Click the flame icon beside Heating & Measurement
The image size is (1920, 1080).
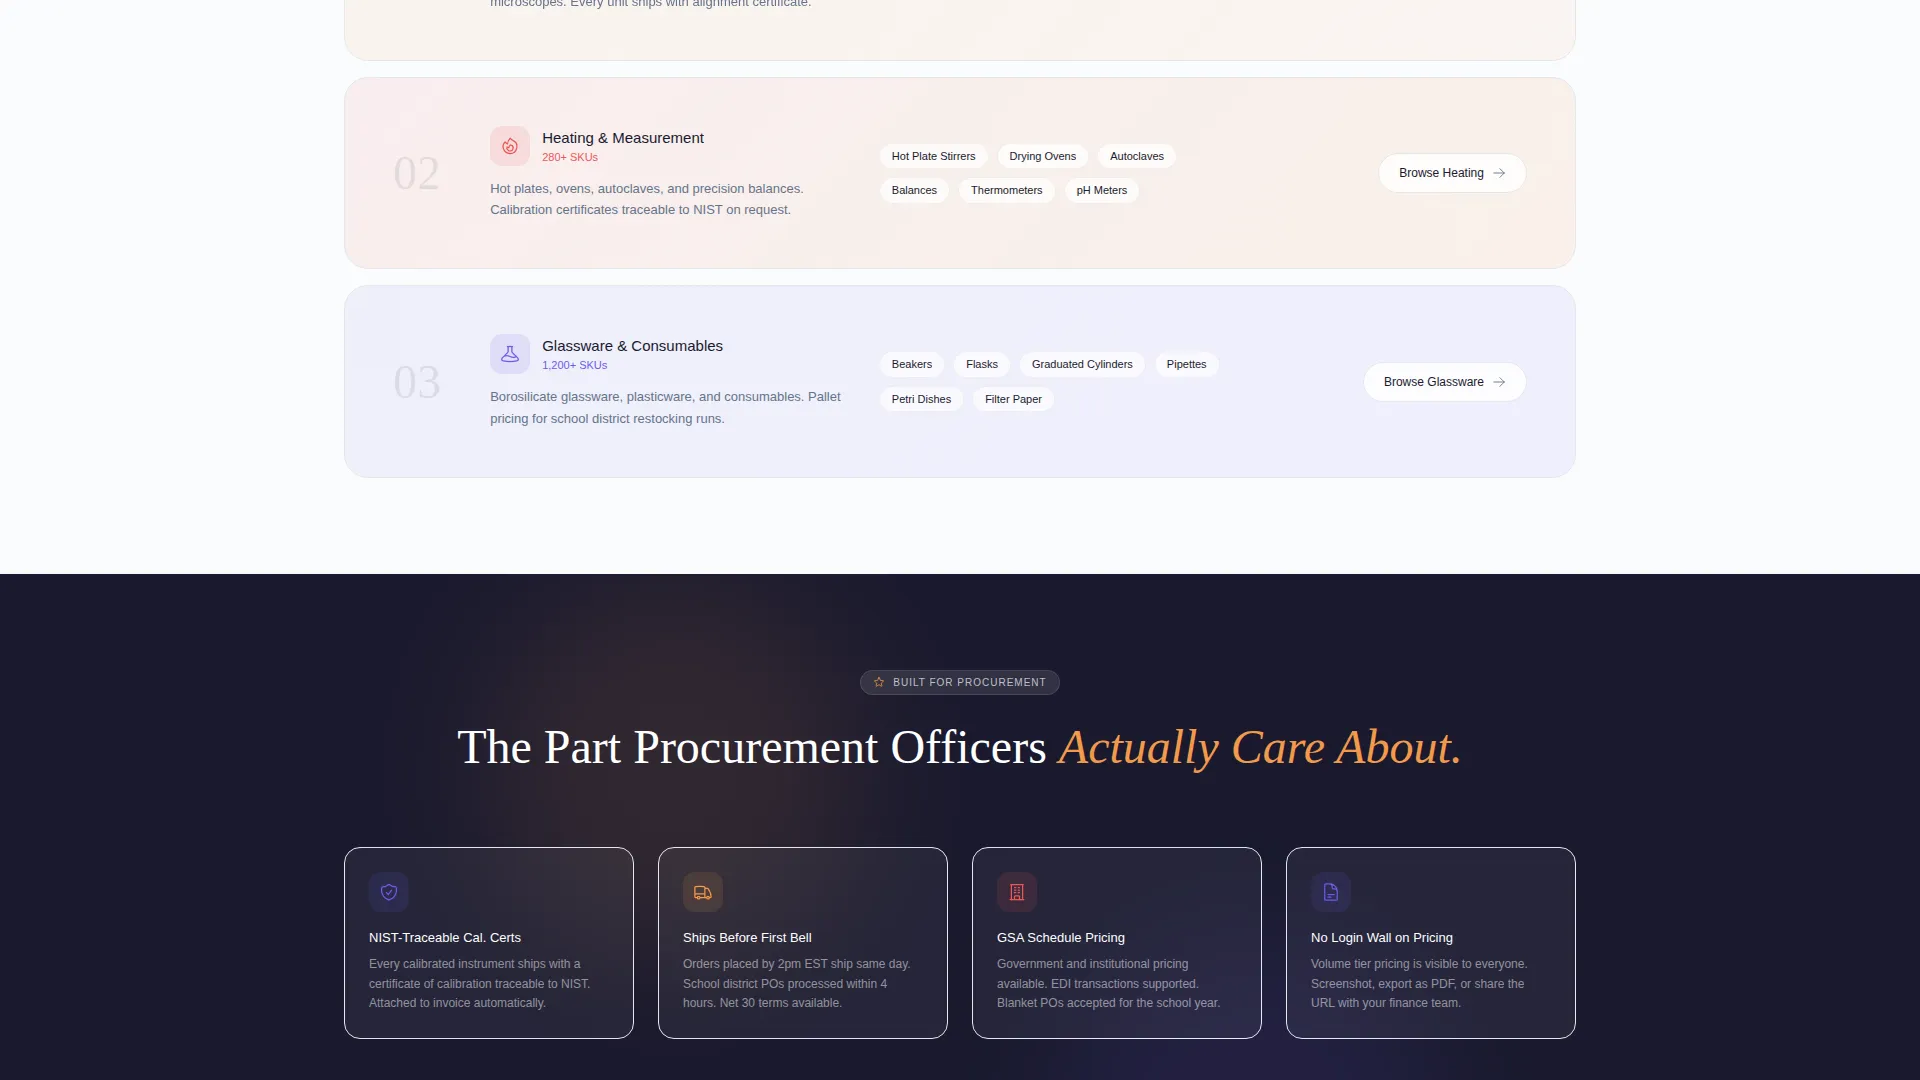point(510,146)
